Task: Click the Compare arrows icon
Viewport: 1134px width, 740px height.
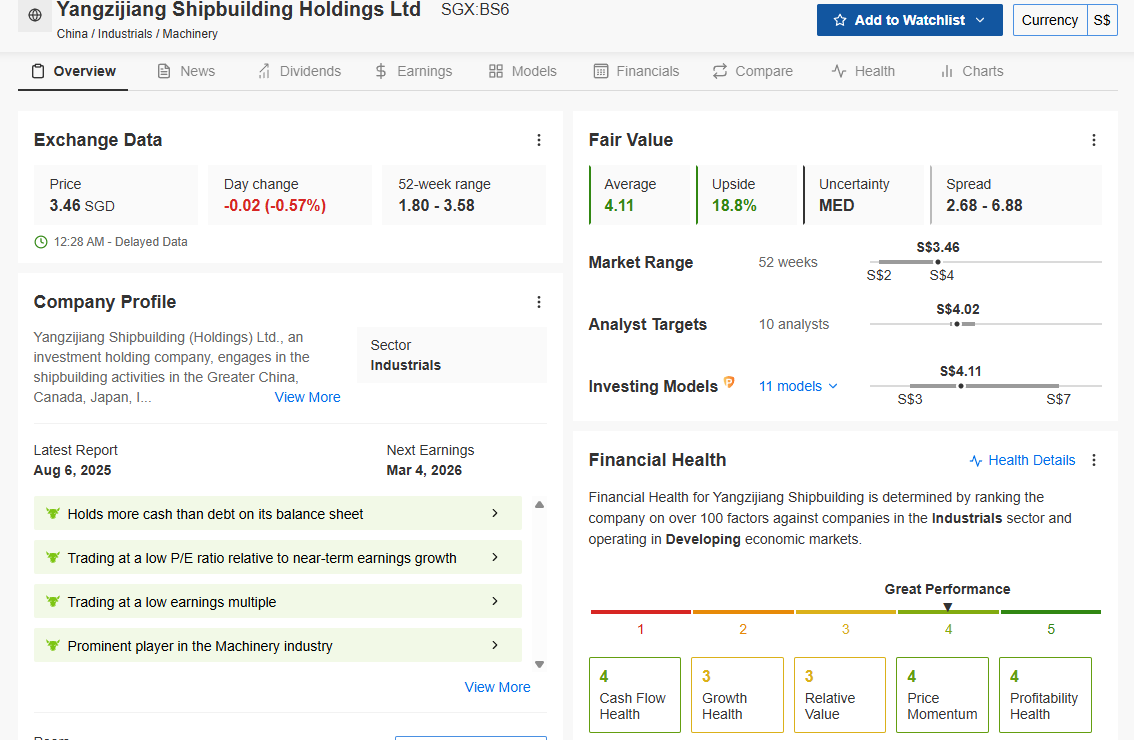Action: point(720,71)
